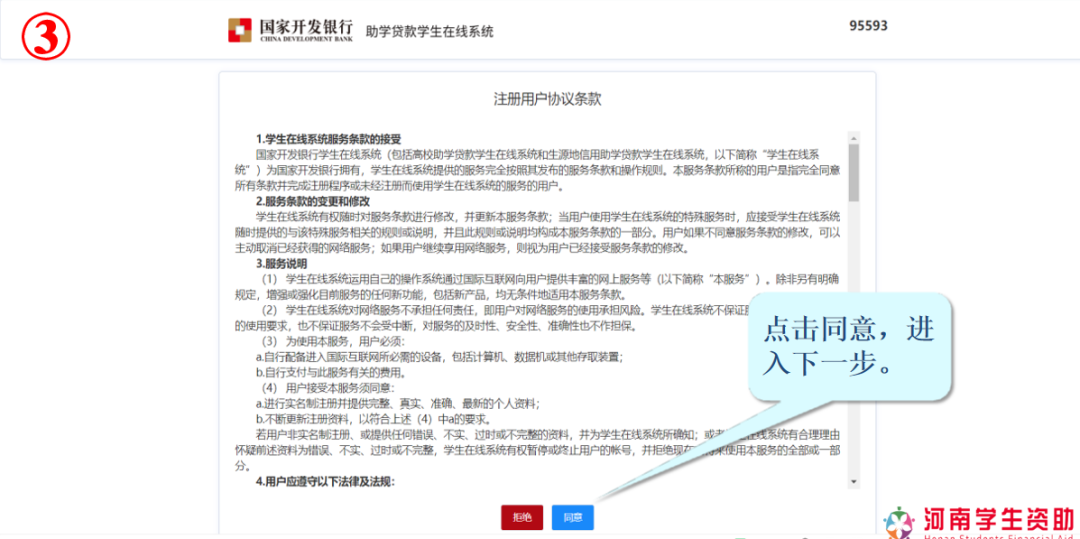
Task: Click the 95593 hotline number
Action: coord(868,26)
